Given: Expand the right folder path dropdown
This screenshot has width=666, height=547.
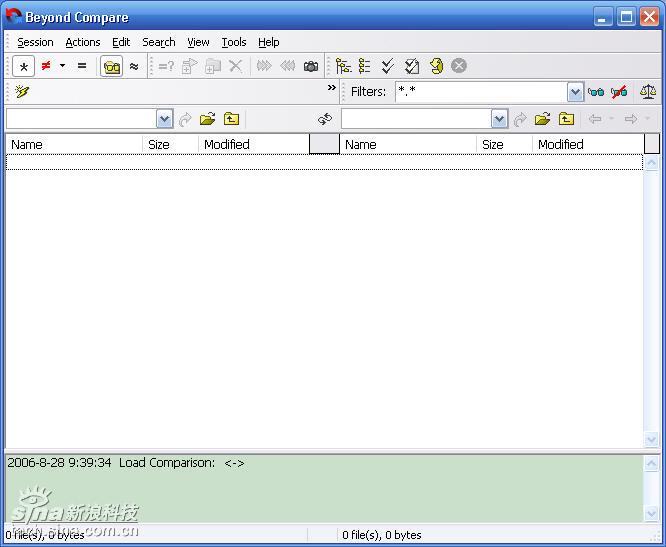Looking at the screenshot, I should click(x=499, y=119).
